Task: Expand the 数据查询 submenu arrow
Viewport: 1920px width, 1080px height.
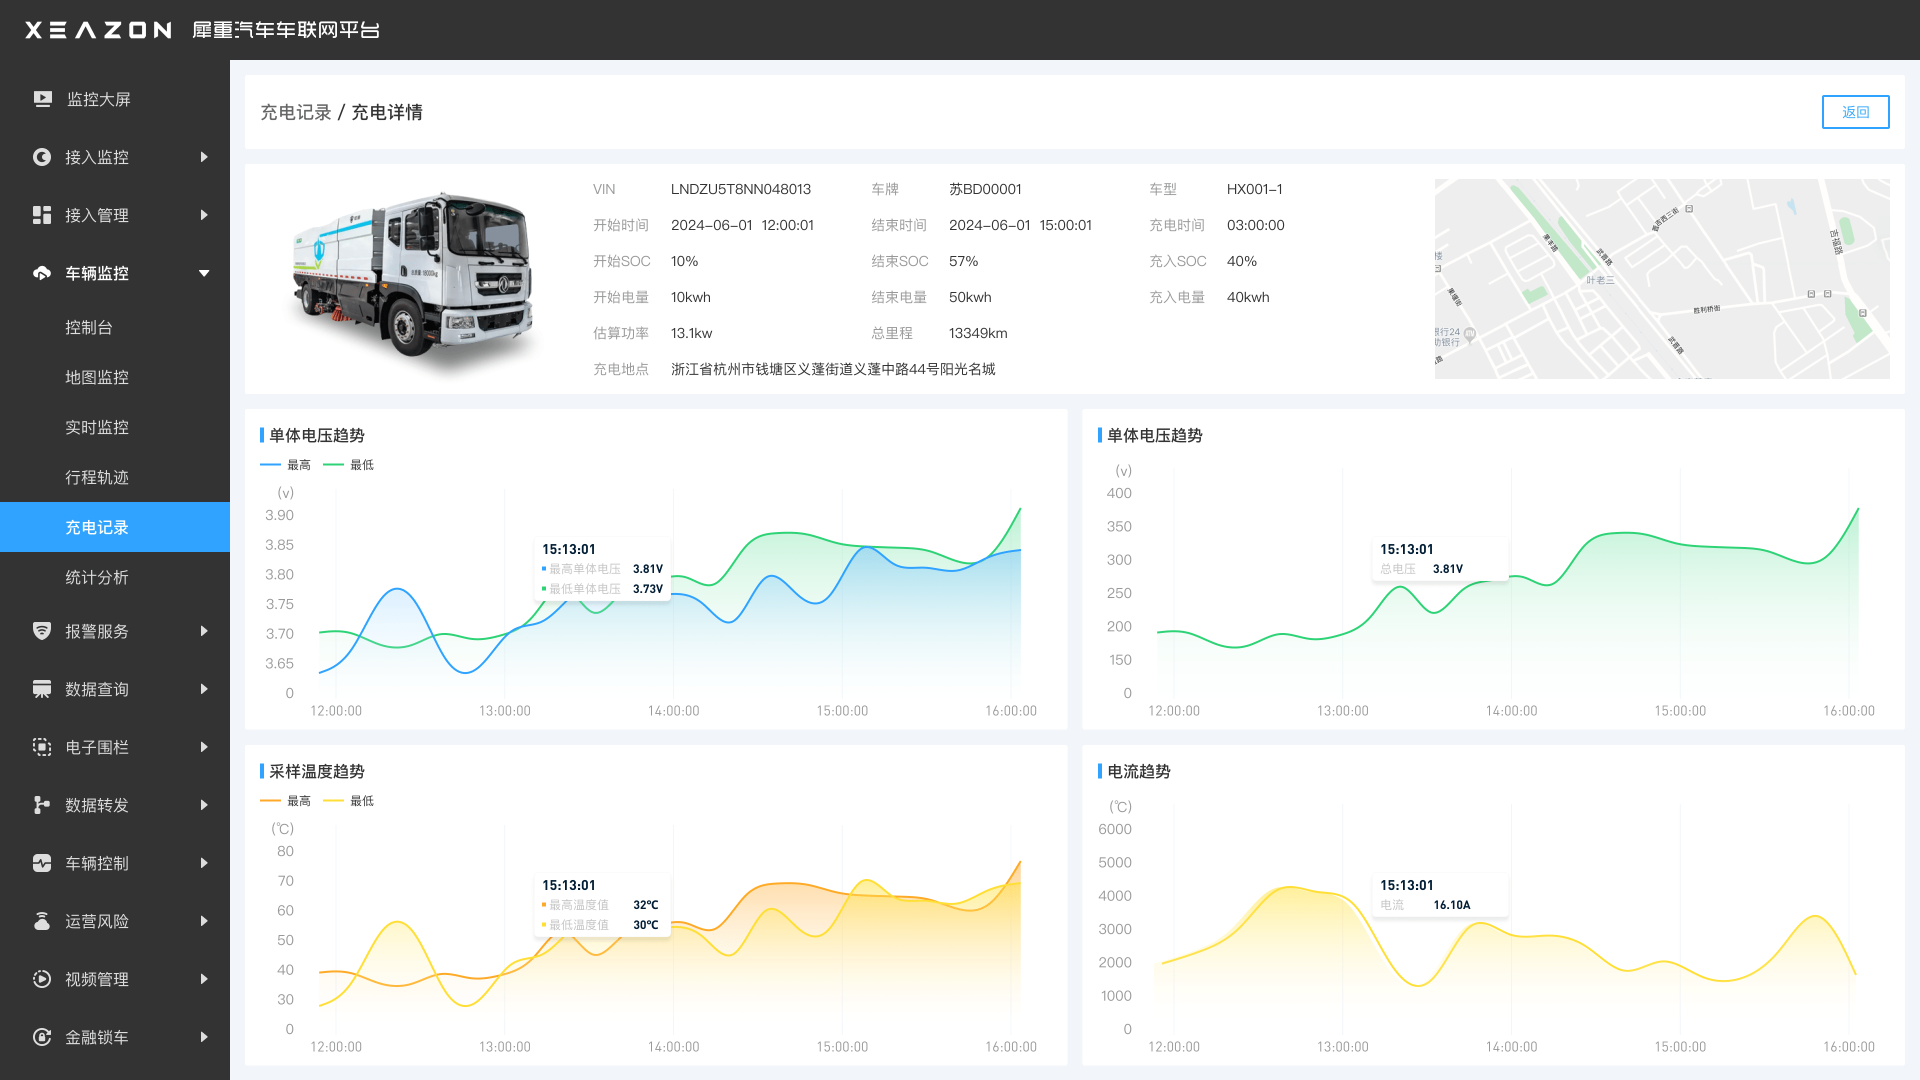Action: point(204,689)
